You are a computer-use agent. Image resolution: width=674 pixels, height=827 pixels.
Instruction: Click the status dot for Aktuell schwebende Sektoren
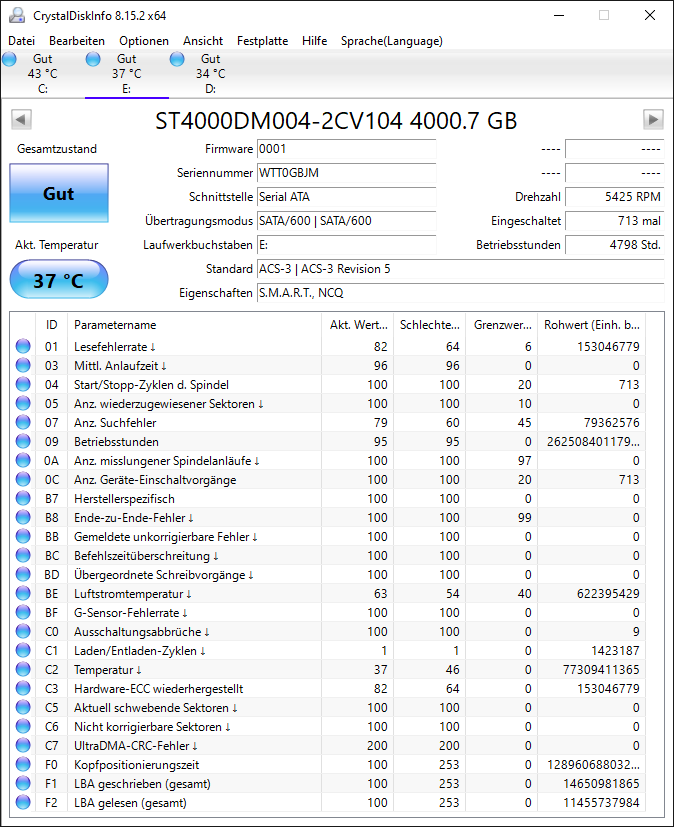[23, 708]
